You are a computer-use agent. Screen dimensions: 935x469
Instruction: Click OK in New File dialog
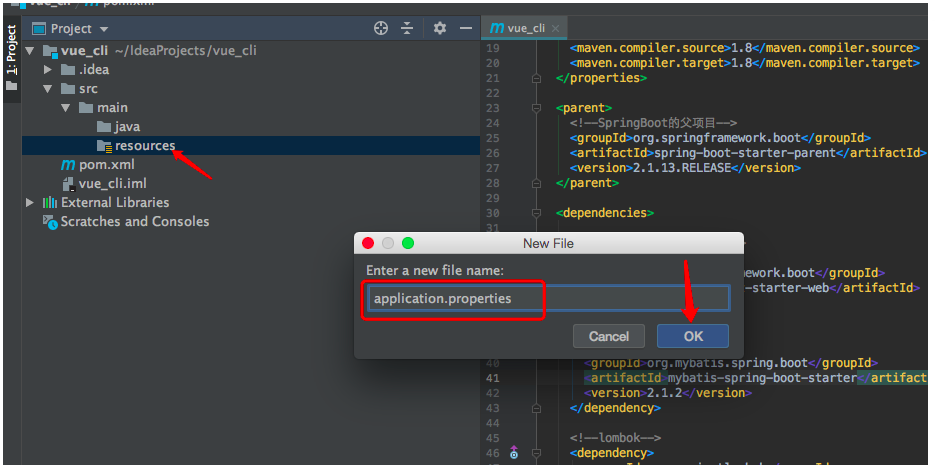pyautogui.click(x=693, y=336)
